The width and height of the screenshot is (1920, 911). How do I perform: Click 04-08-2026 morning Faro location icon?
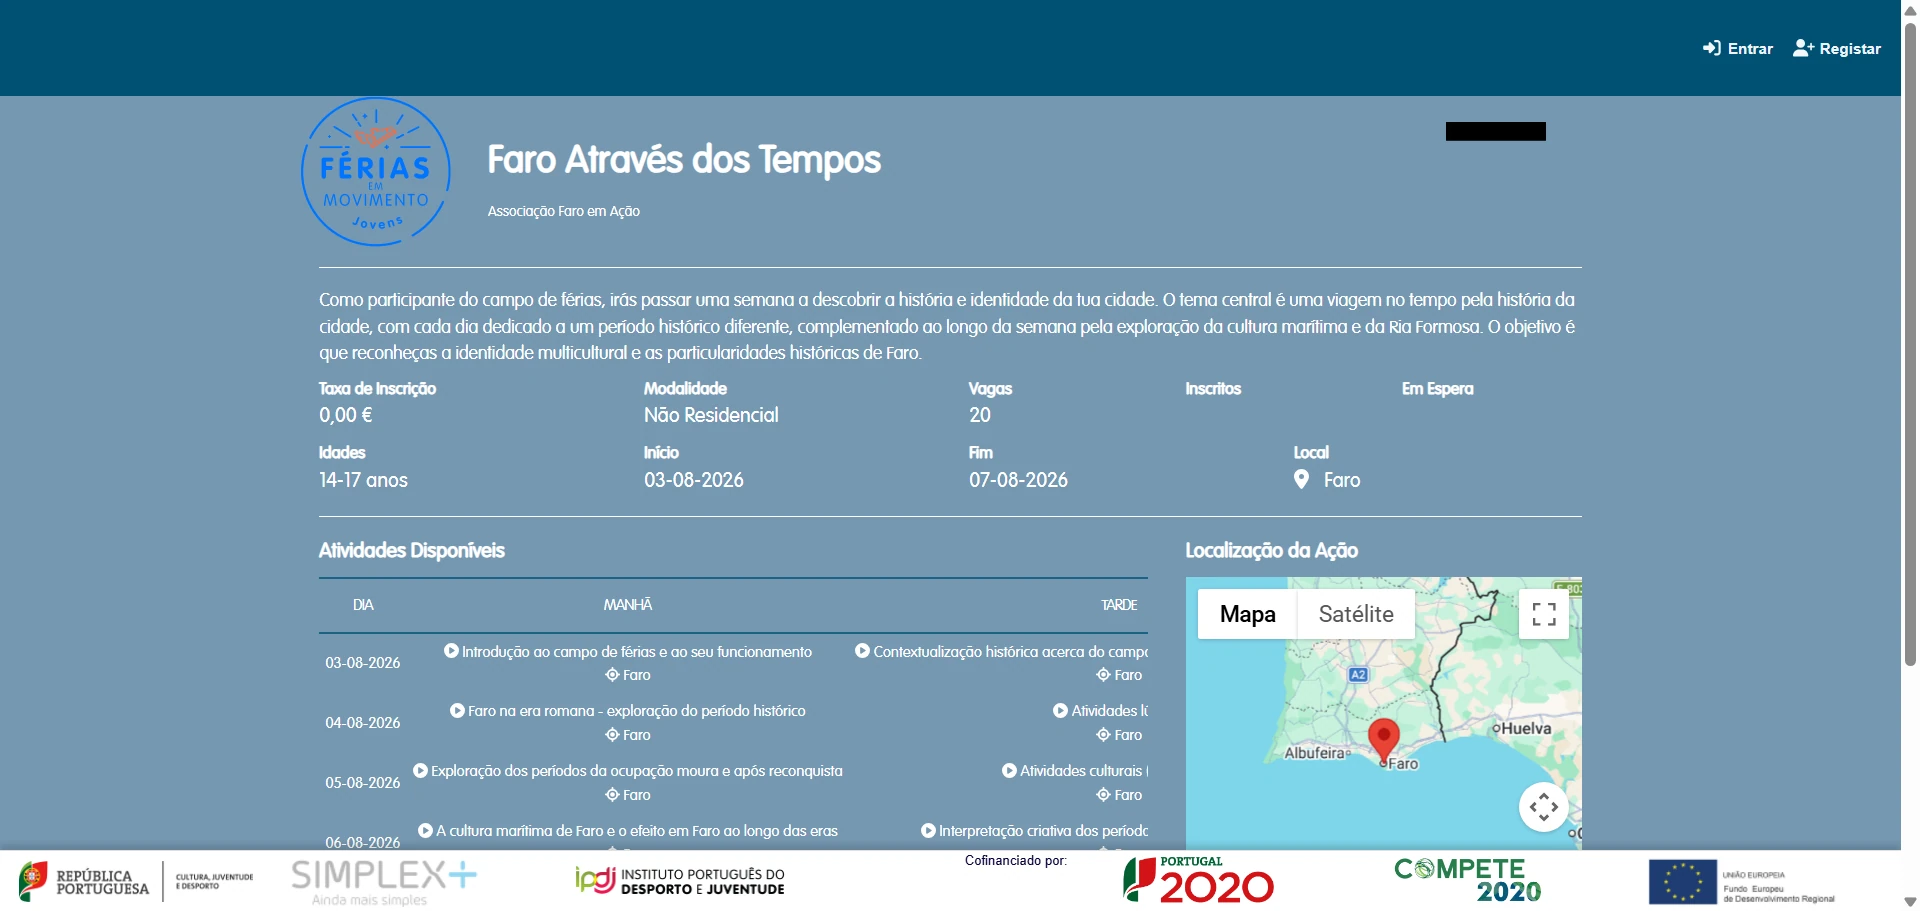click(612, 735)
